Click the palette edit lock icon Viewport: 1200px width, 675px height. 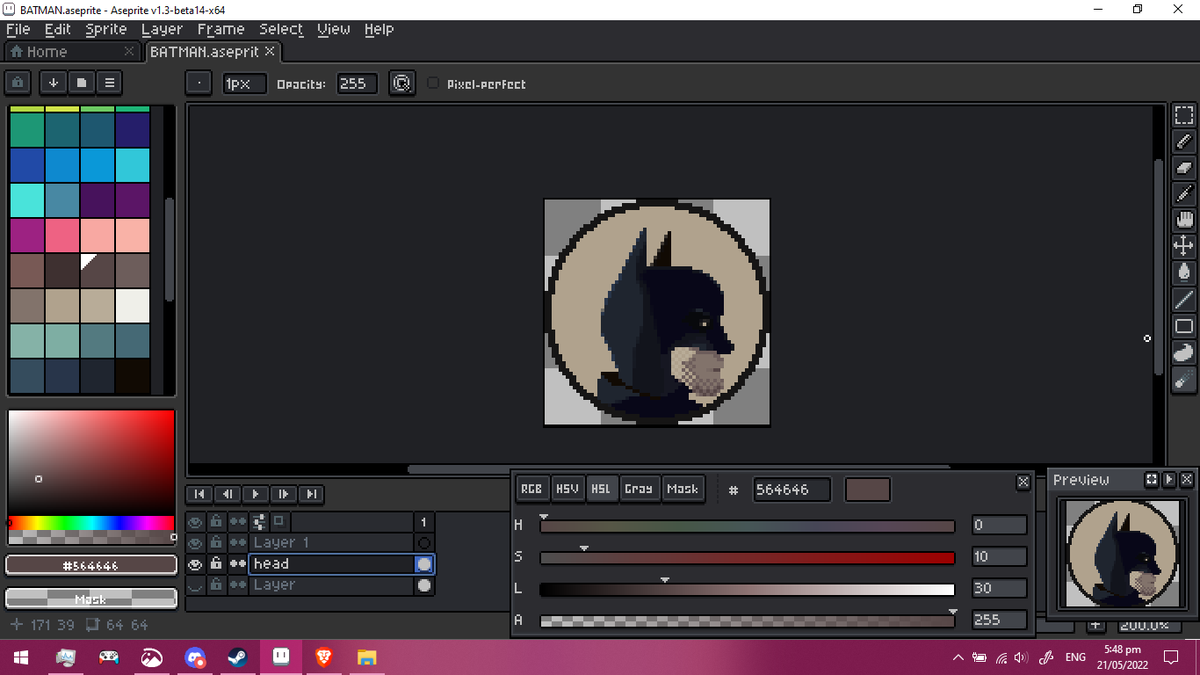click(x=19, y=83)
